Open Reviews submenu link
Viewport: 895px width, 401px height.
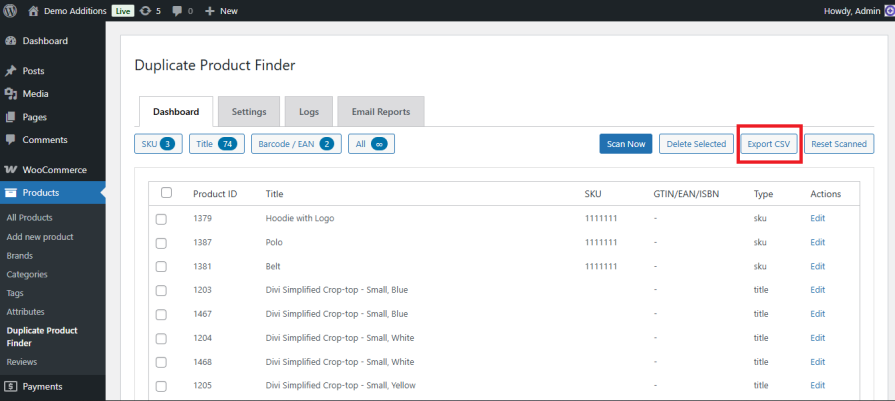click(x=22, y=362)
